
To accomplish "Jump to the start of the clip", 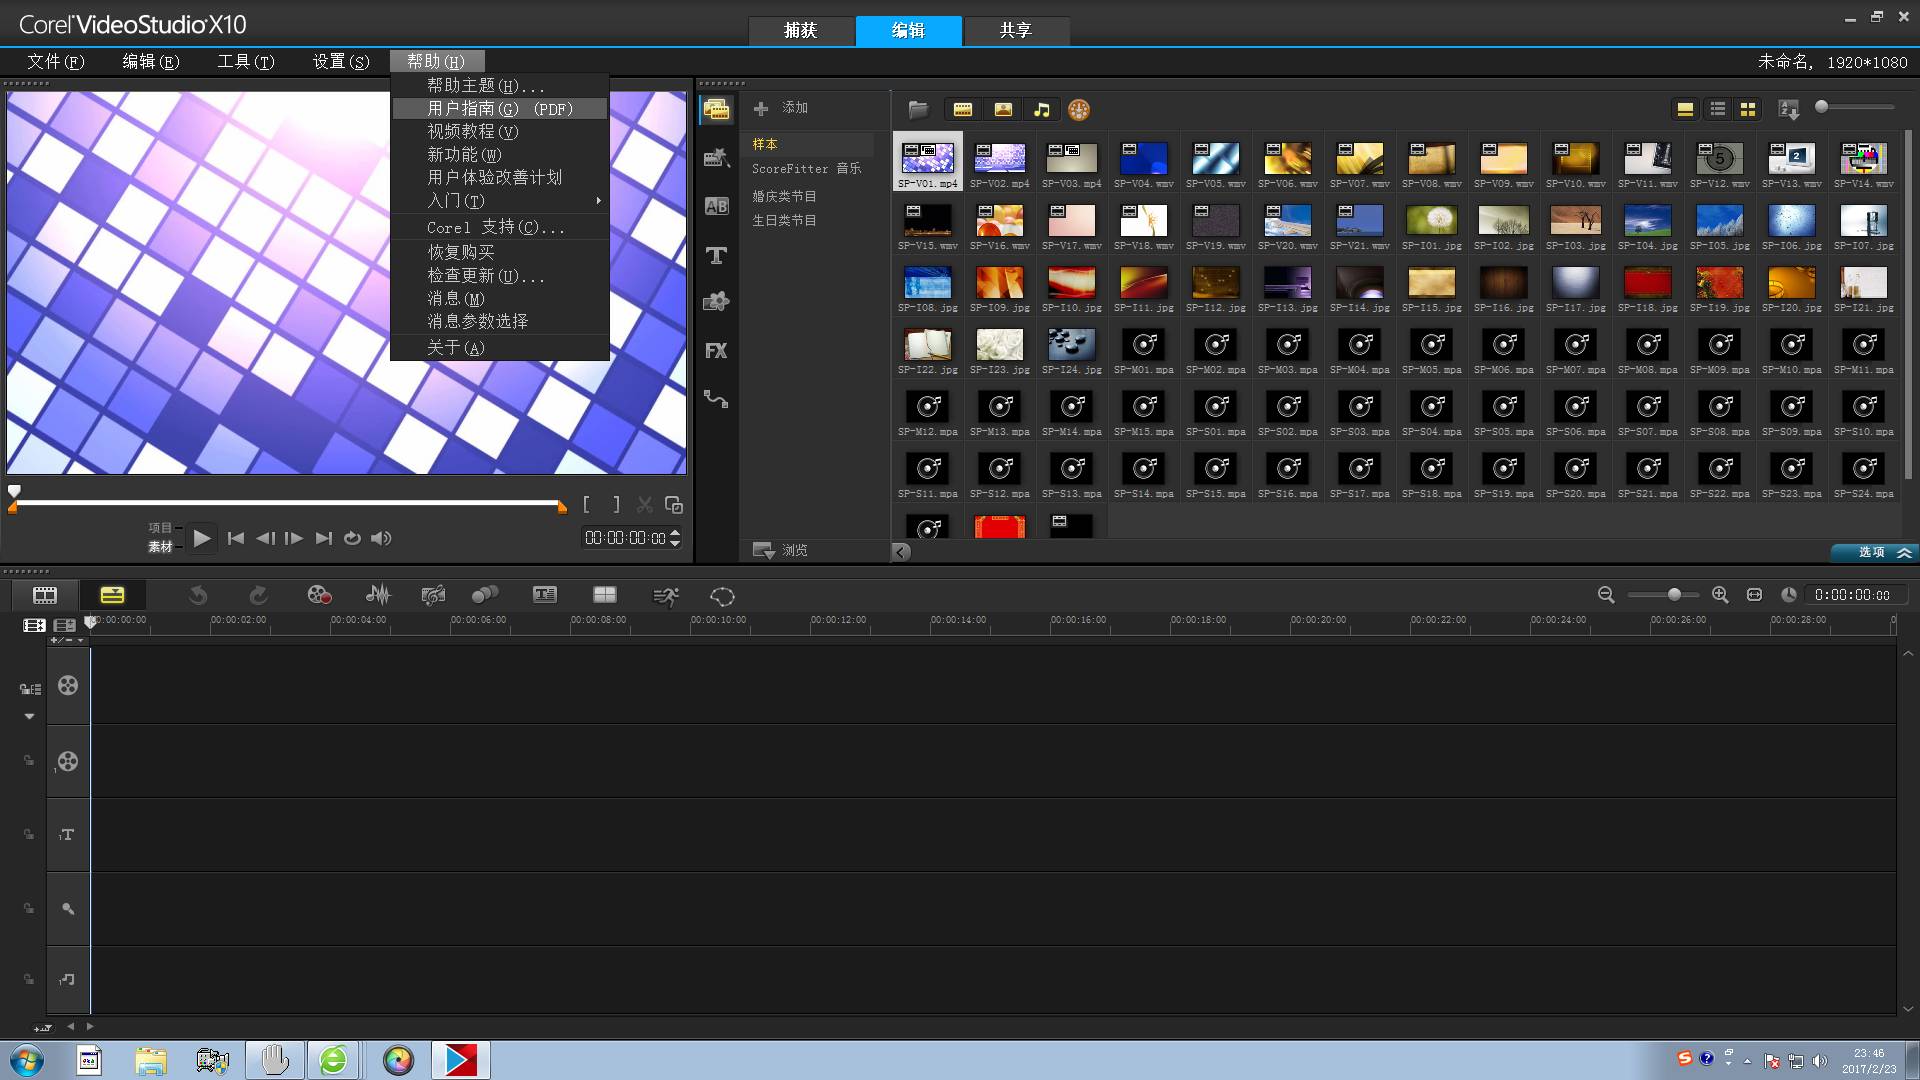I will pyautogui.click(x=236, y=538).
